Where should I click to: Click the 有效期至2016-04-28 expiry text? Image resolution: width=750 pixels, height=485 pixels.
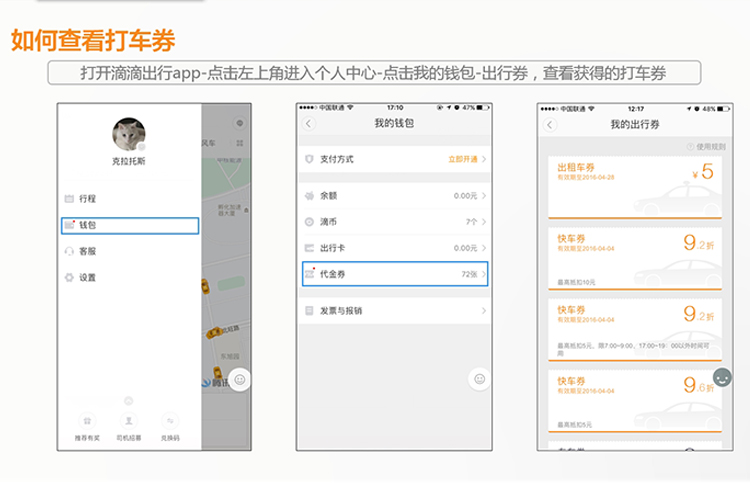(x=585, y=177)
